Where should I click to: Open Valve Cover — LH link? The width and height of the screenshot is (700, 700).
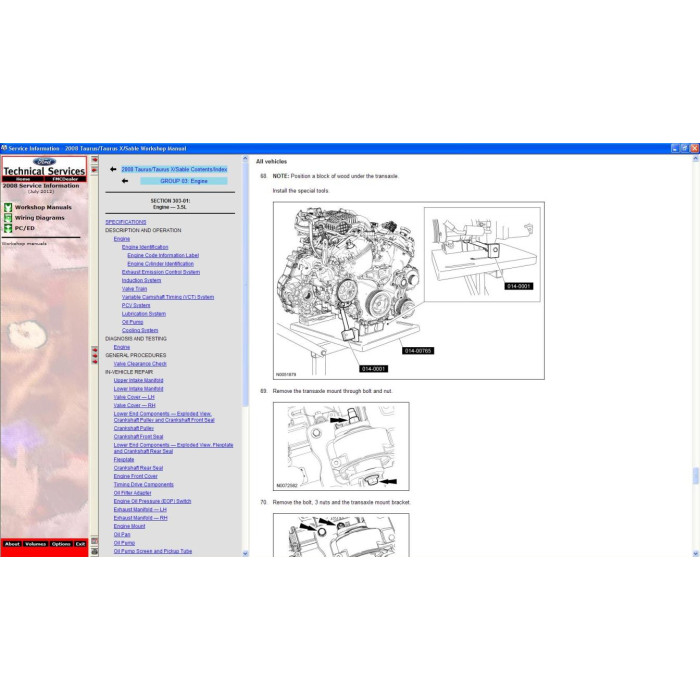pyautogui.click(x=134, y=397)
